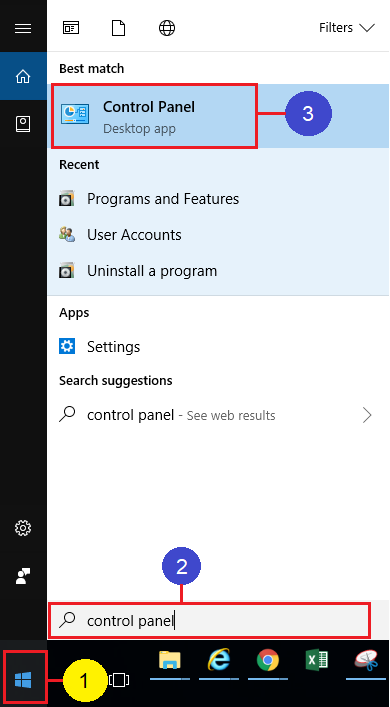Screen dimensions: 390x707
Task: Click the Desktop app subtitle text
Action: (x=139, y=129)
